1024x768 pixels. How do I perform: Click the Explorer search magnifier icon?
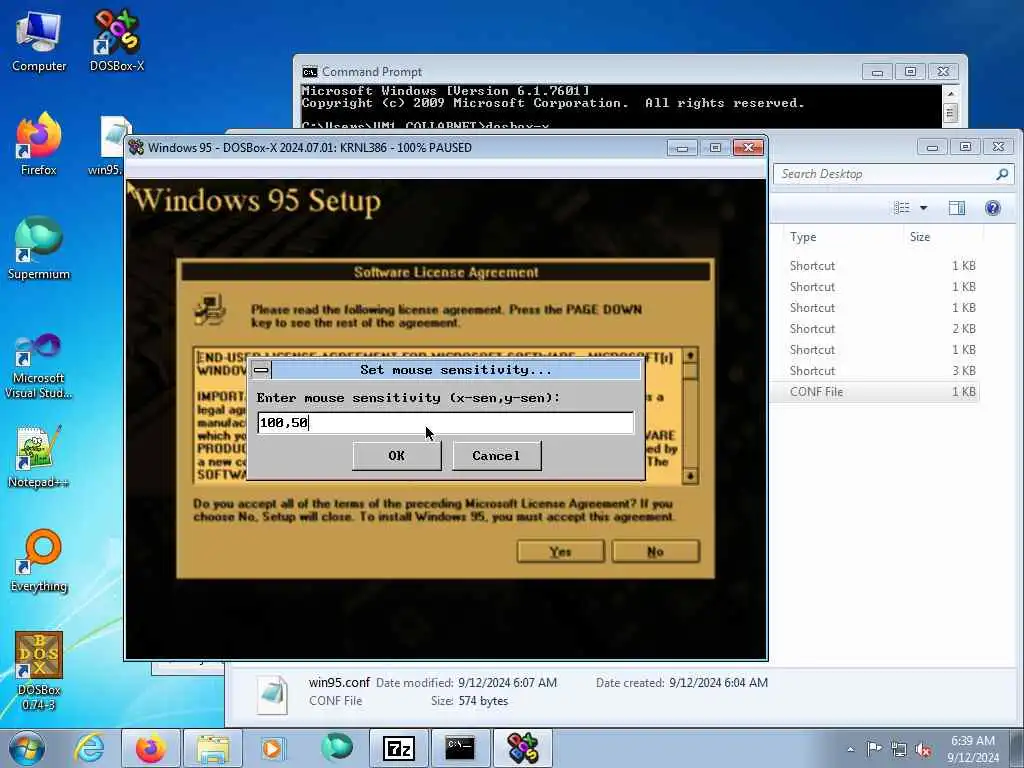click(1002, 174)
